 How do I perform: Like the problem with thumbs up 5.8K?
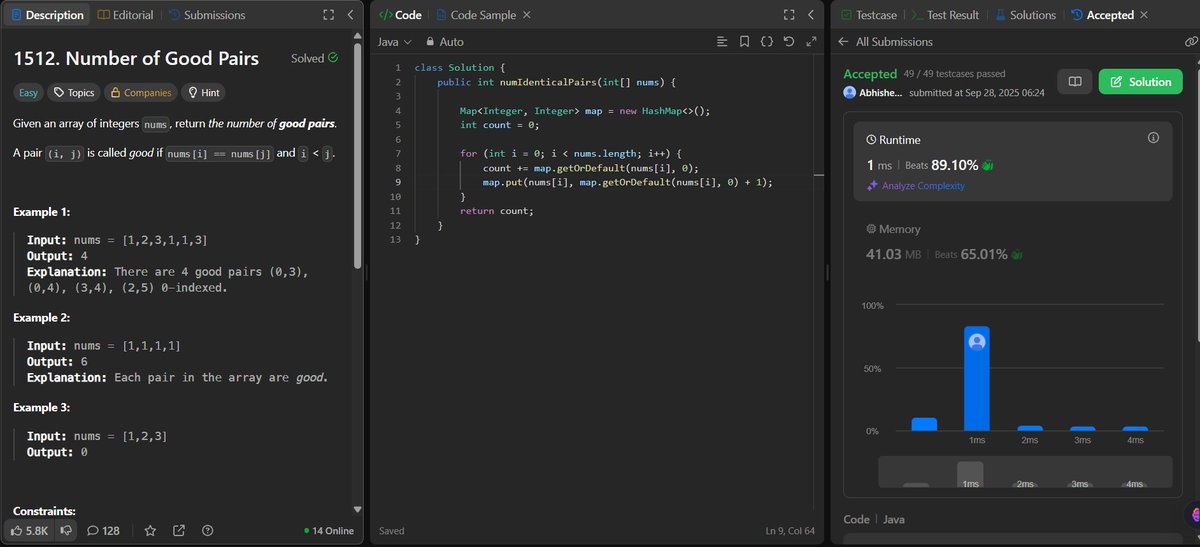click(x=31, y=530)
